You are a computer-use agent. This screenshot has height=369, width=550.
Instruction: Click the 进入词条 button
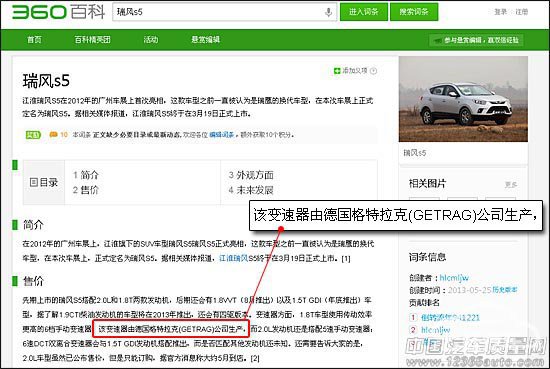364,12
